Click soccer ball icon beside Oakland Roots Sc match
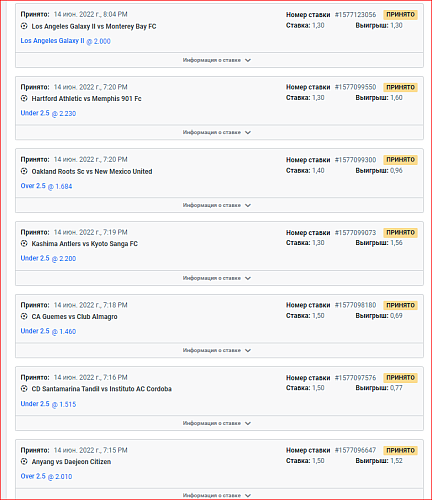 (24, 171)
